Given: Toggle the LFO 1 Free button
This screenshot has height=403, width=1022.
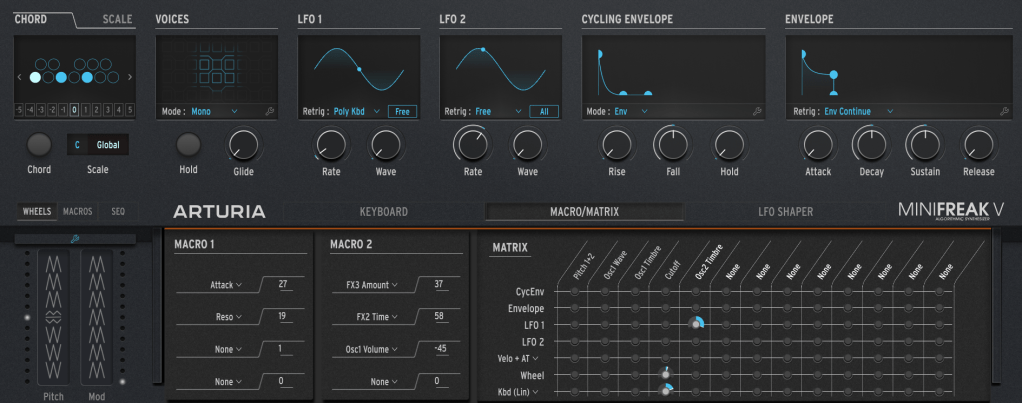Looking at the screenshot, I should pos(403,112).
